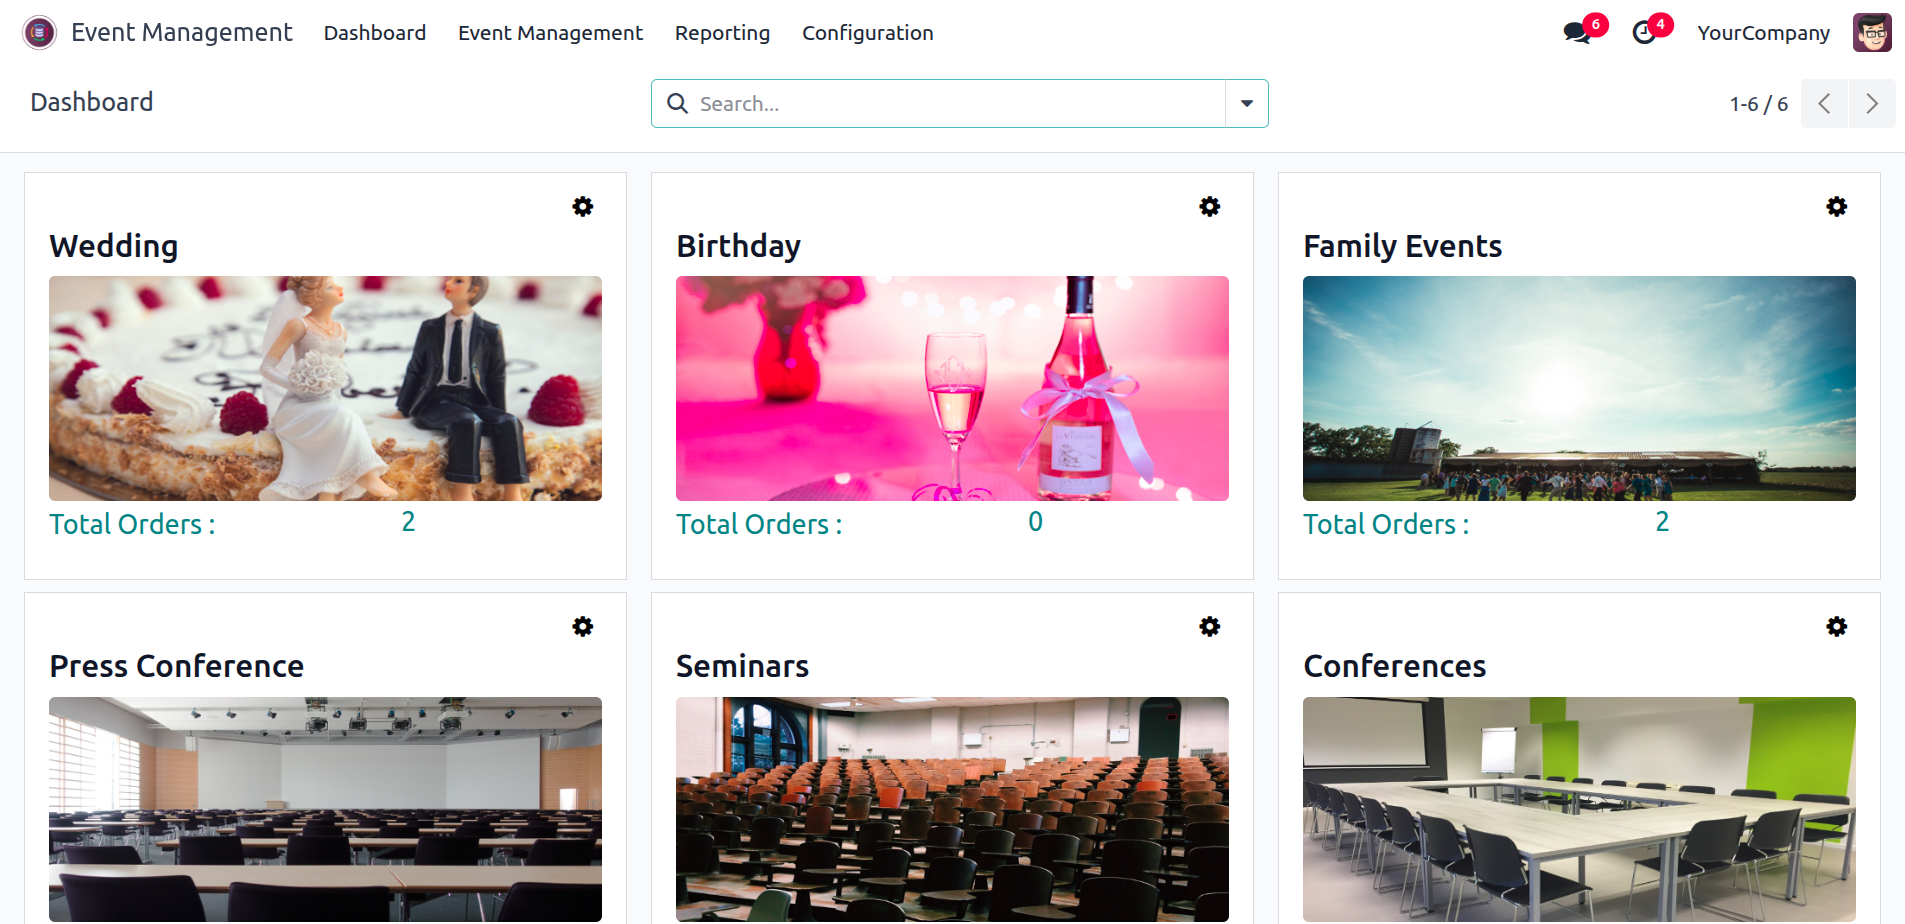1905x924 pixels.
Task: Go to the next page of records
Action: pos(1872,104)
